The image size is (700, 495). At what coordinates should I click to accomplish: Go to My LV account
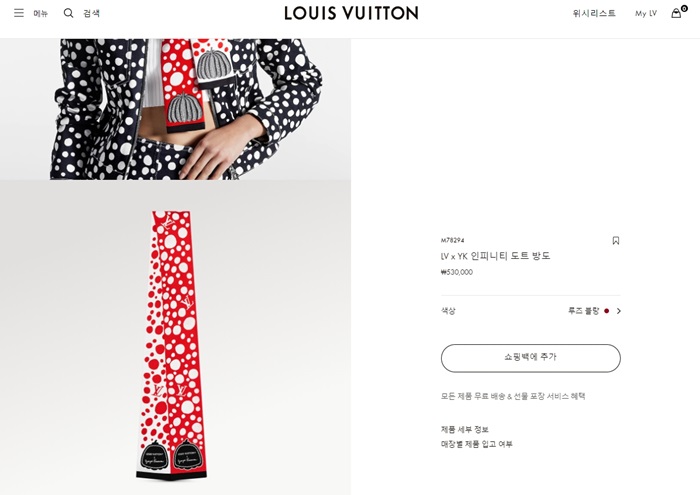tap(646, 13)
